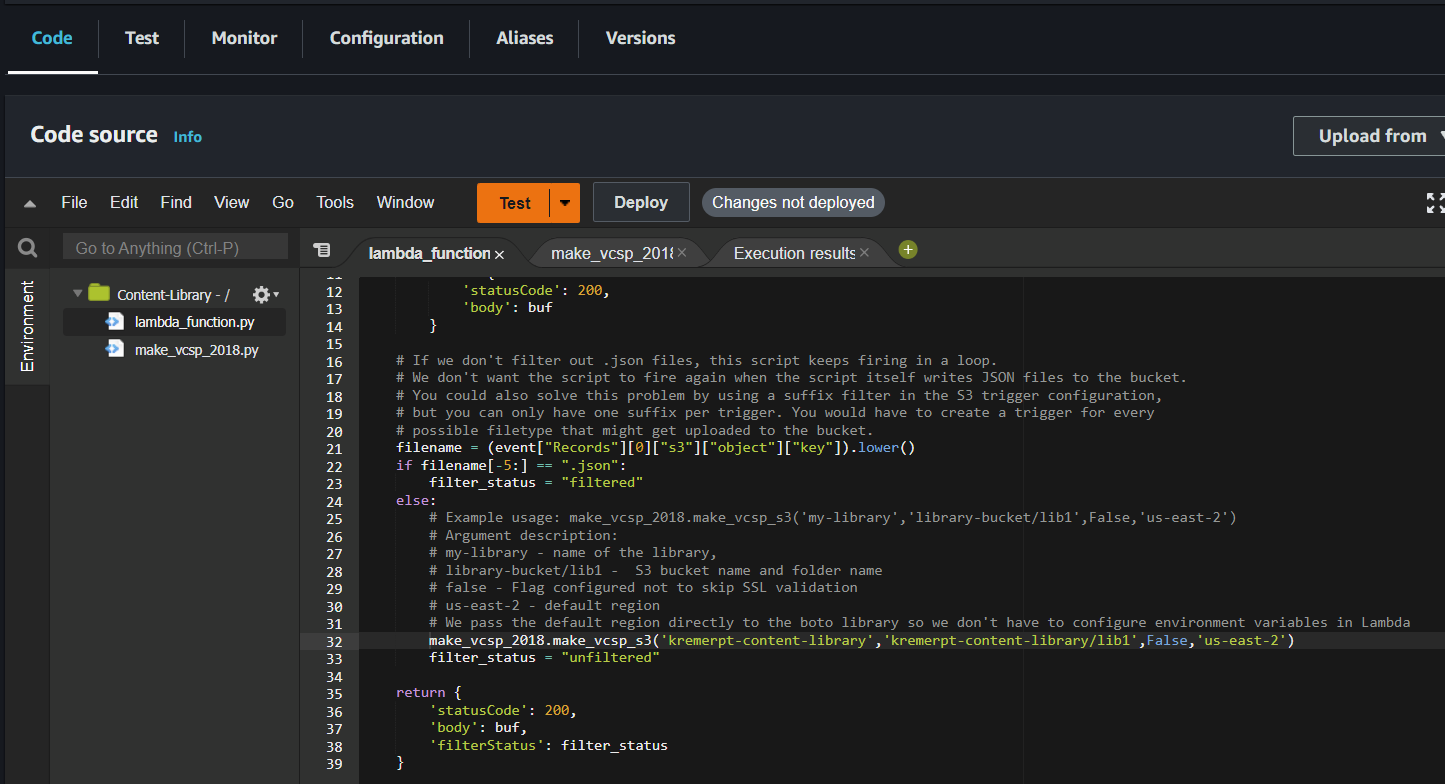
Task: Select the Environment sidebar panel
Action: [27, 327]
